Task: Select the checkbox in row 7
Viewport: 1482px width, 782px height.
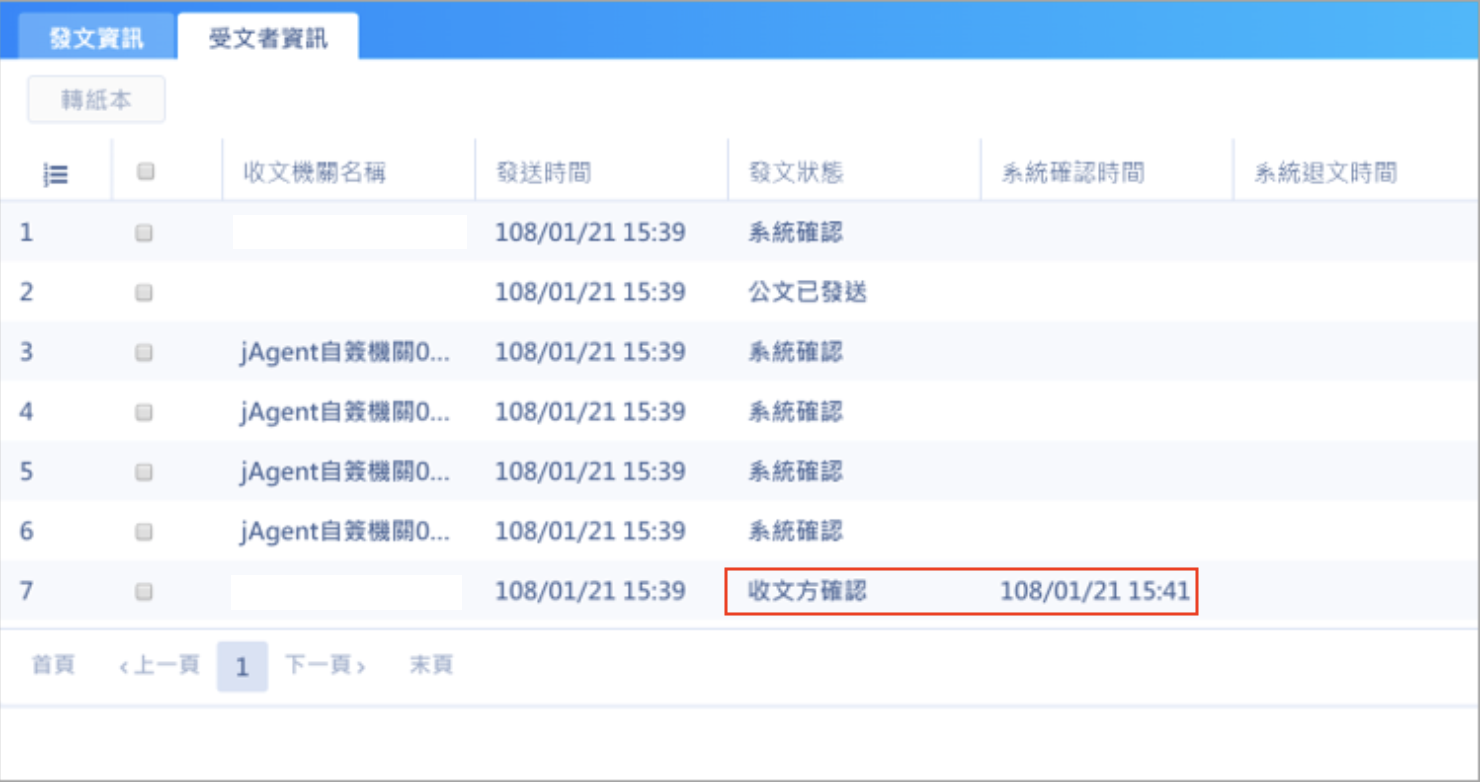Action: pos(145,591)
